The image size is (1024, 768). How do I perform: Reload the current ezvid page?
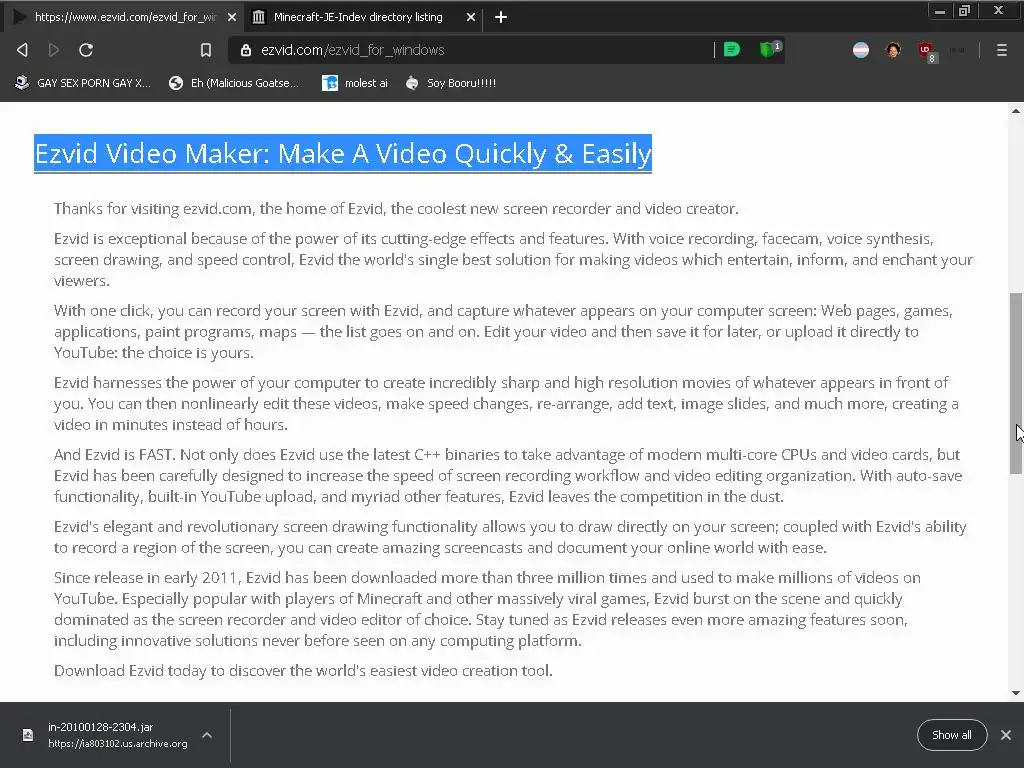[x=86, y=50]
